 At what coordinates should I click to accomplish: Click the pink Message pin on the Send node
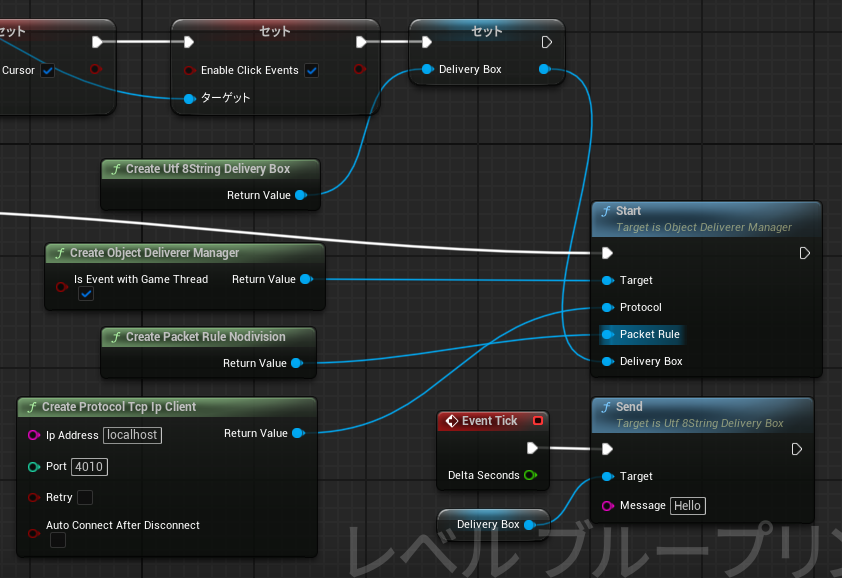(608, 506)
